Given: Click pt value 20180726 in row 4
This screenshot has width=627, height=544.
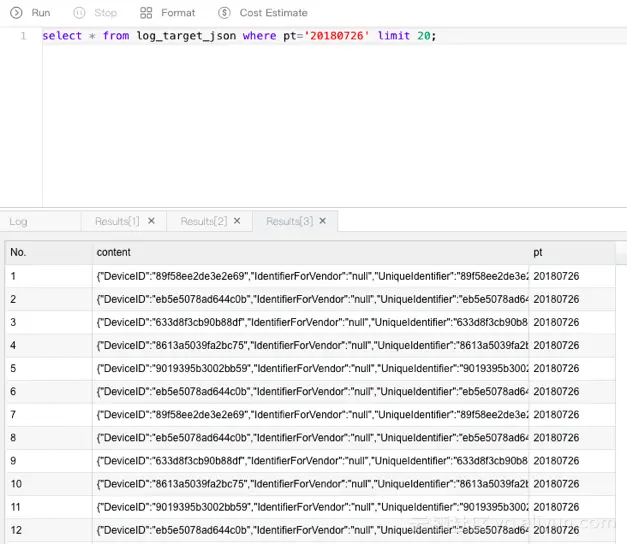Looking at the screenshot, I should [x=556, y=345].
